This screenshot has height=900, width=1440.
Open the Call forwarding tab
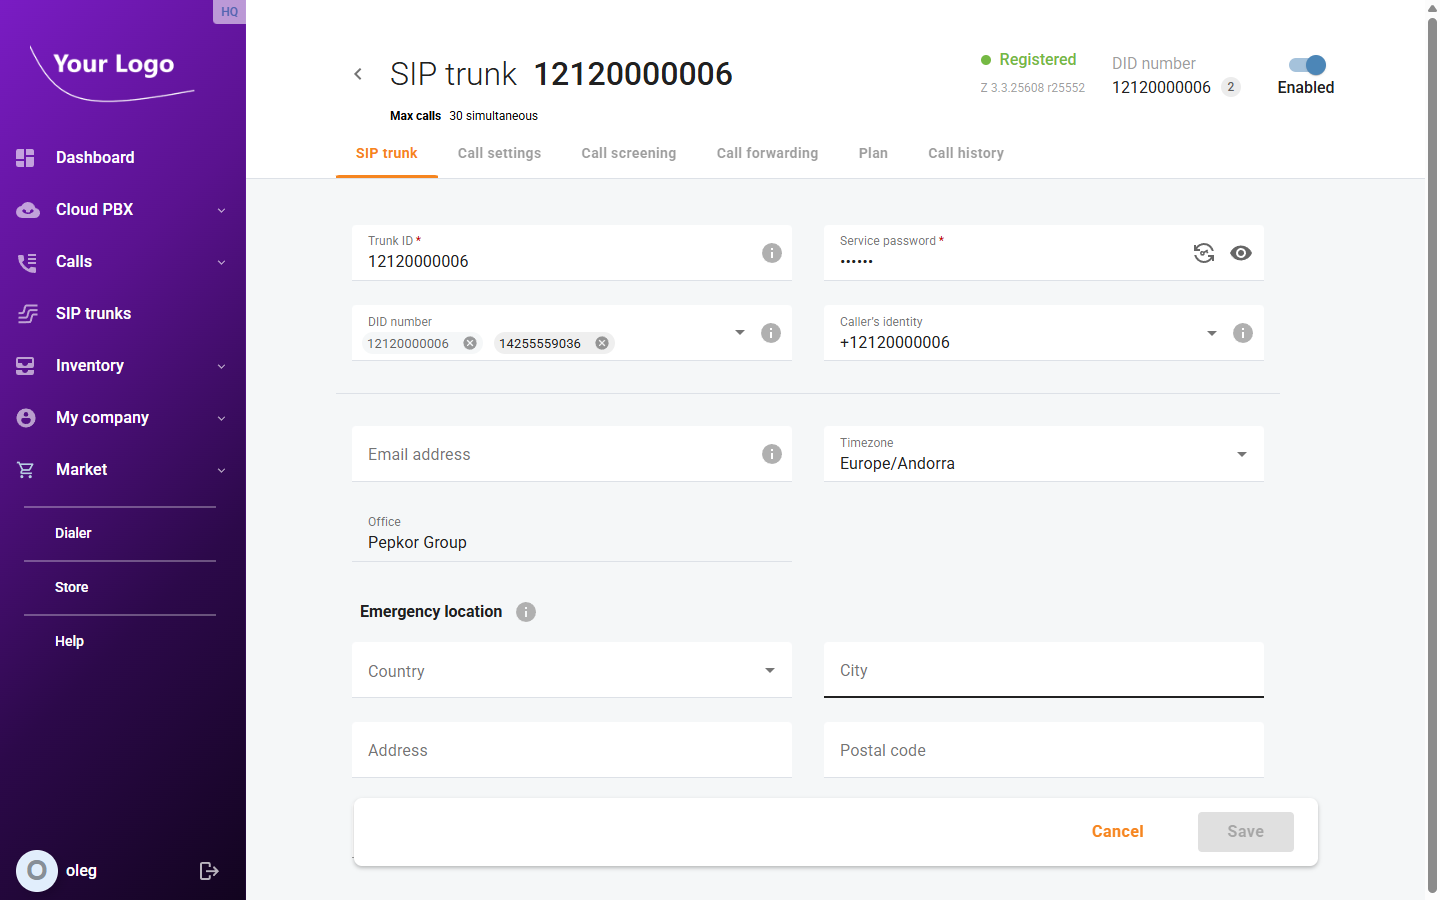tap(767, 153)
